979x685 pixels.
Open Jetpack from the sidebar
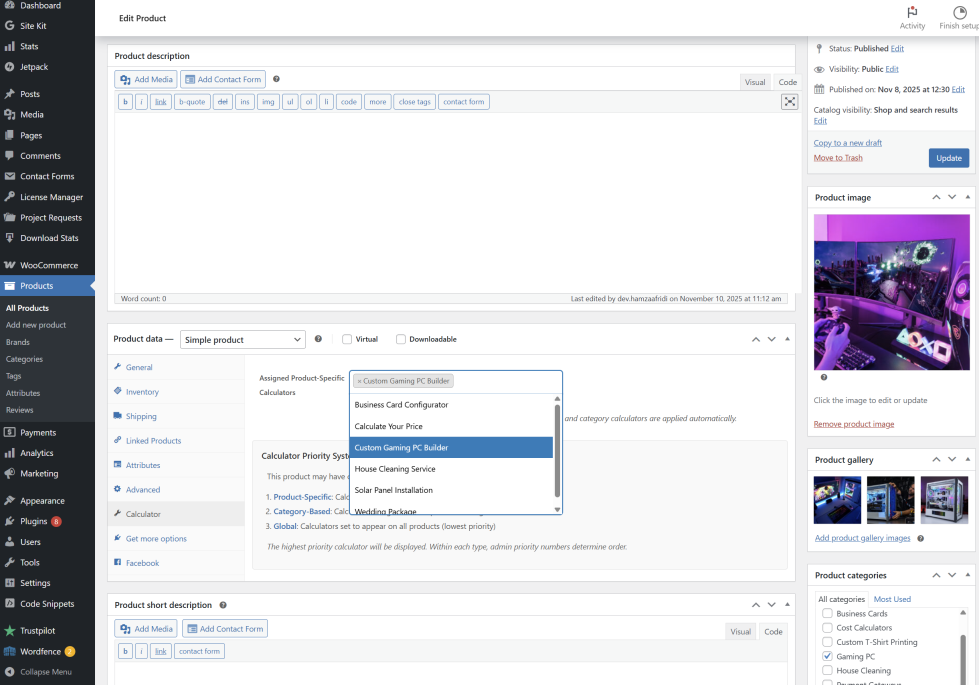click(34, 67)
